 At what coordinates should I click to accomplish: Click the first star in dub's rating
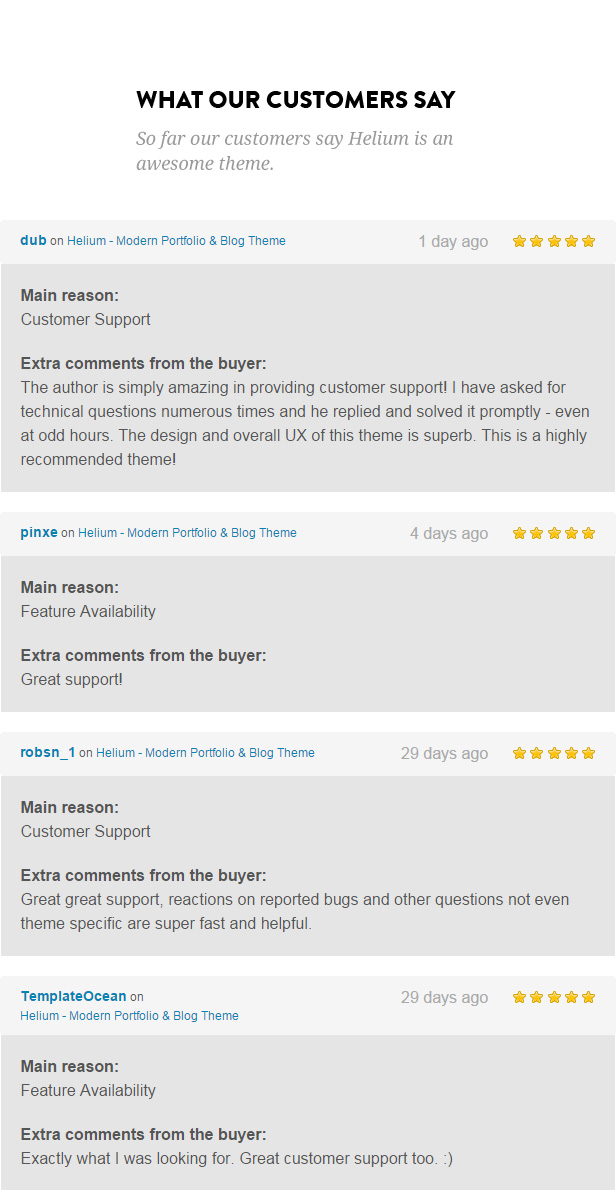coord(520,241)
